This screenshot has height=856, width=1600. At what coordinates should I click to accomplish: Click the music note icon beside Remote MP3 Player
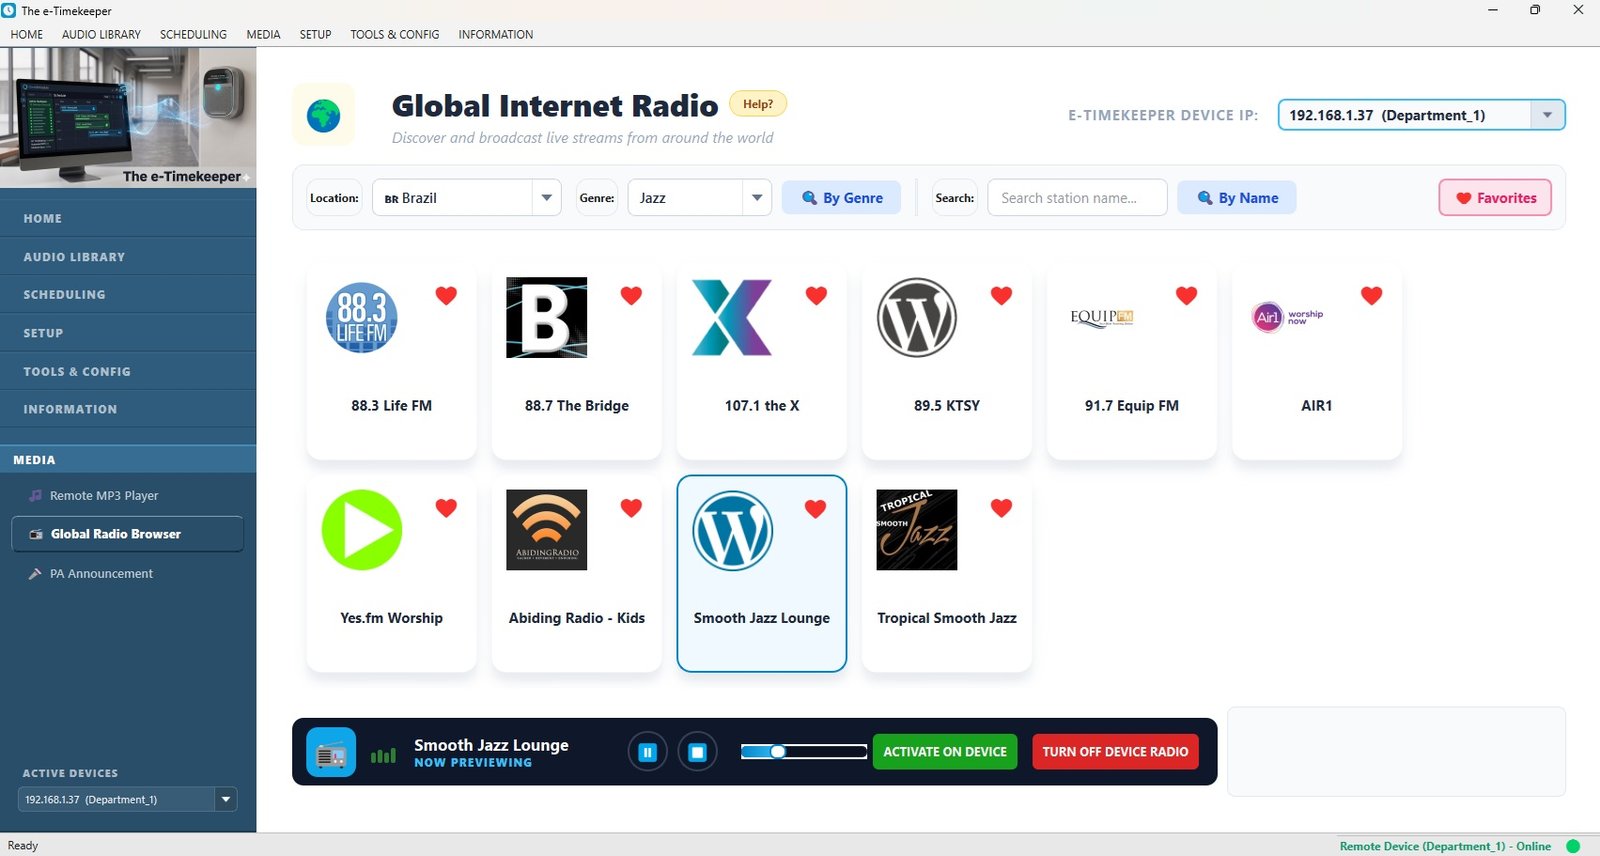36,496
